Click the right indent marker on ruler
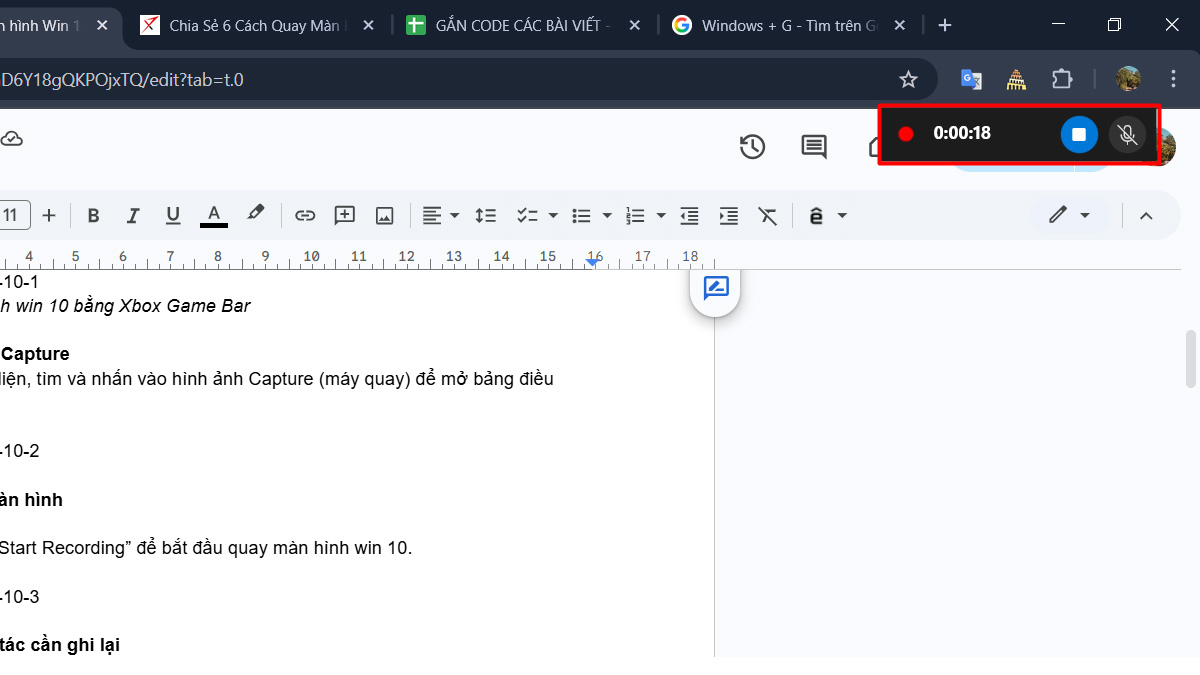Screen dimensions: 1200x675 [592, 261]
